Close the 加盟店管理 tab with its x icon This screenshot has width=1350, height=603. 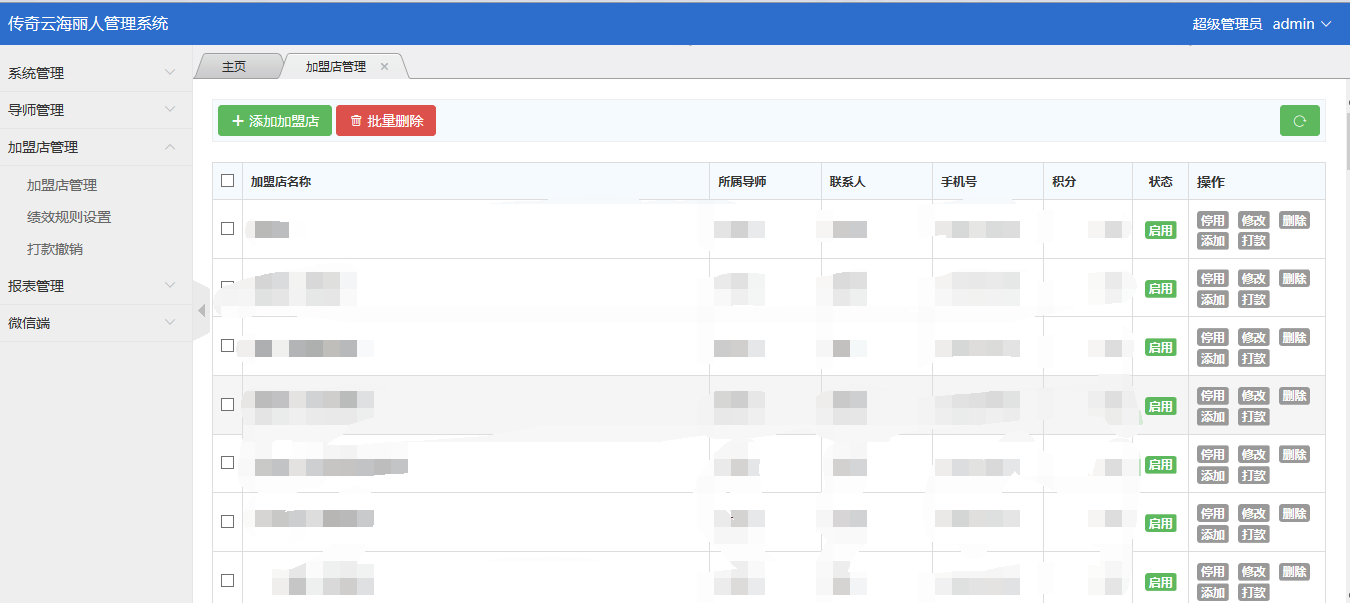click(384, 67)
